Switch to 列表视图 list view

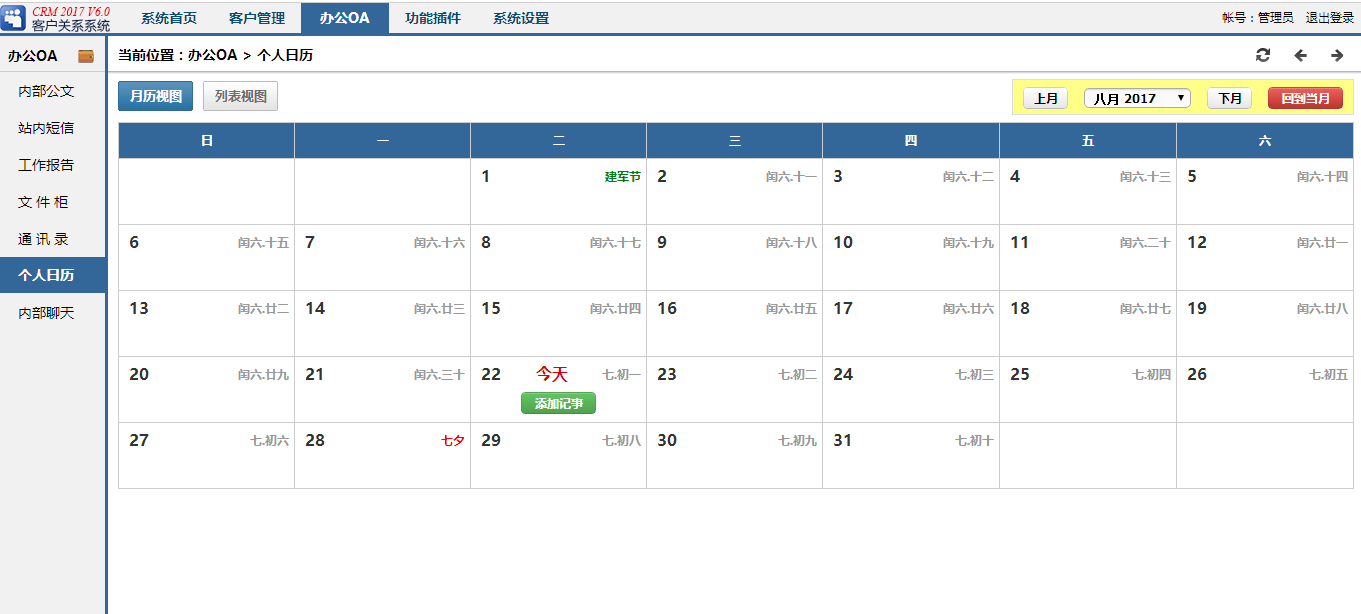[x=240, y=96]
